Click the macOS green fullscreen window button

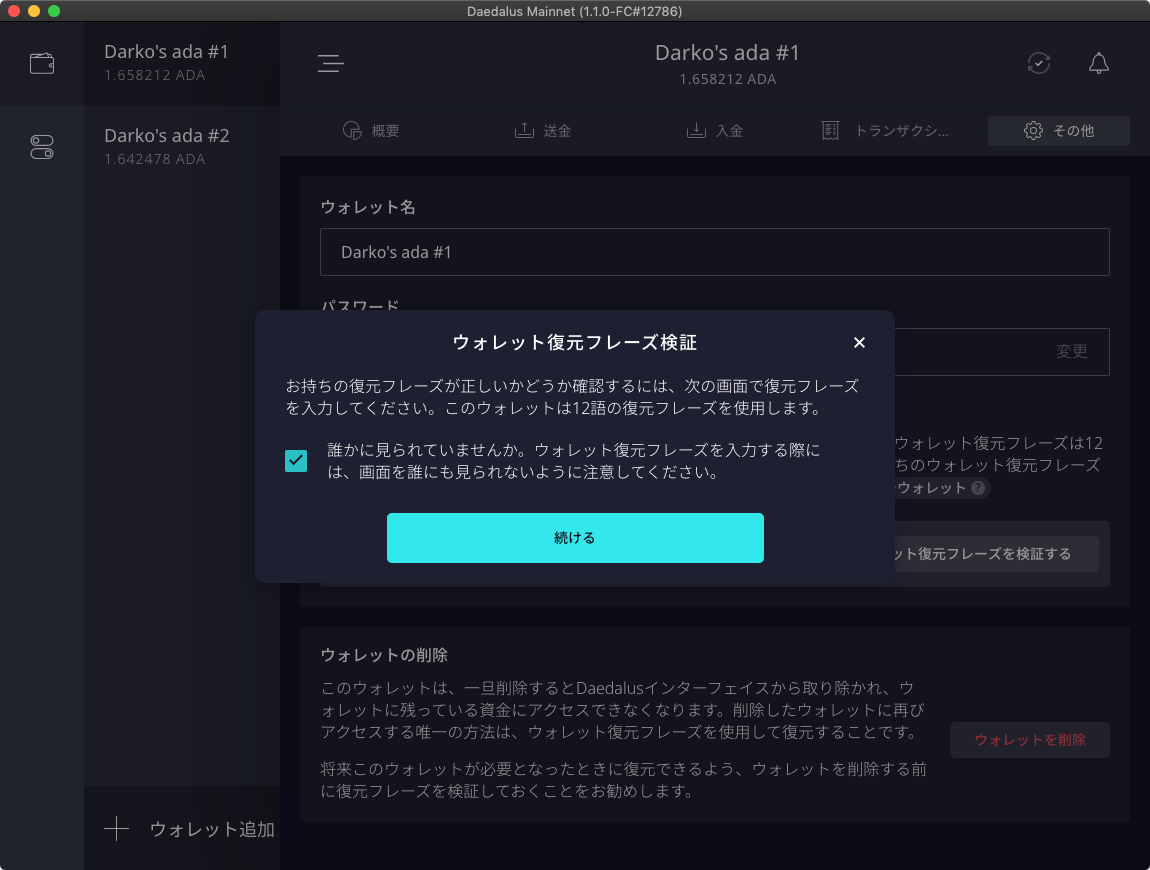(54, 11)
